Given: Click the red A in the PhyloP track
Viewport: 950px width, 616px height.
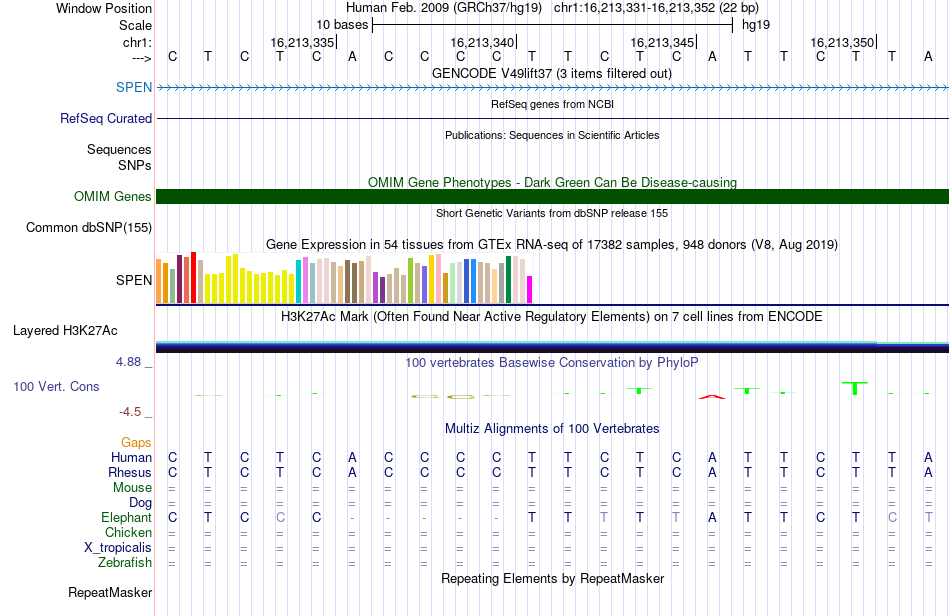Looking at the screenshot, I should pyautogui.click(x=712, y=397).
